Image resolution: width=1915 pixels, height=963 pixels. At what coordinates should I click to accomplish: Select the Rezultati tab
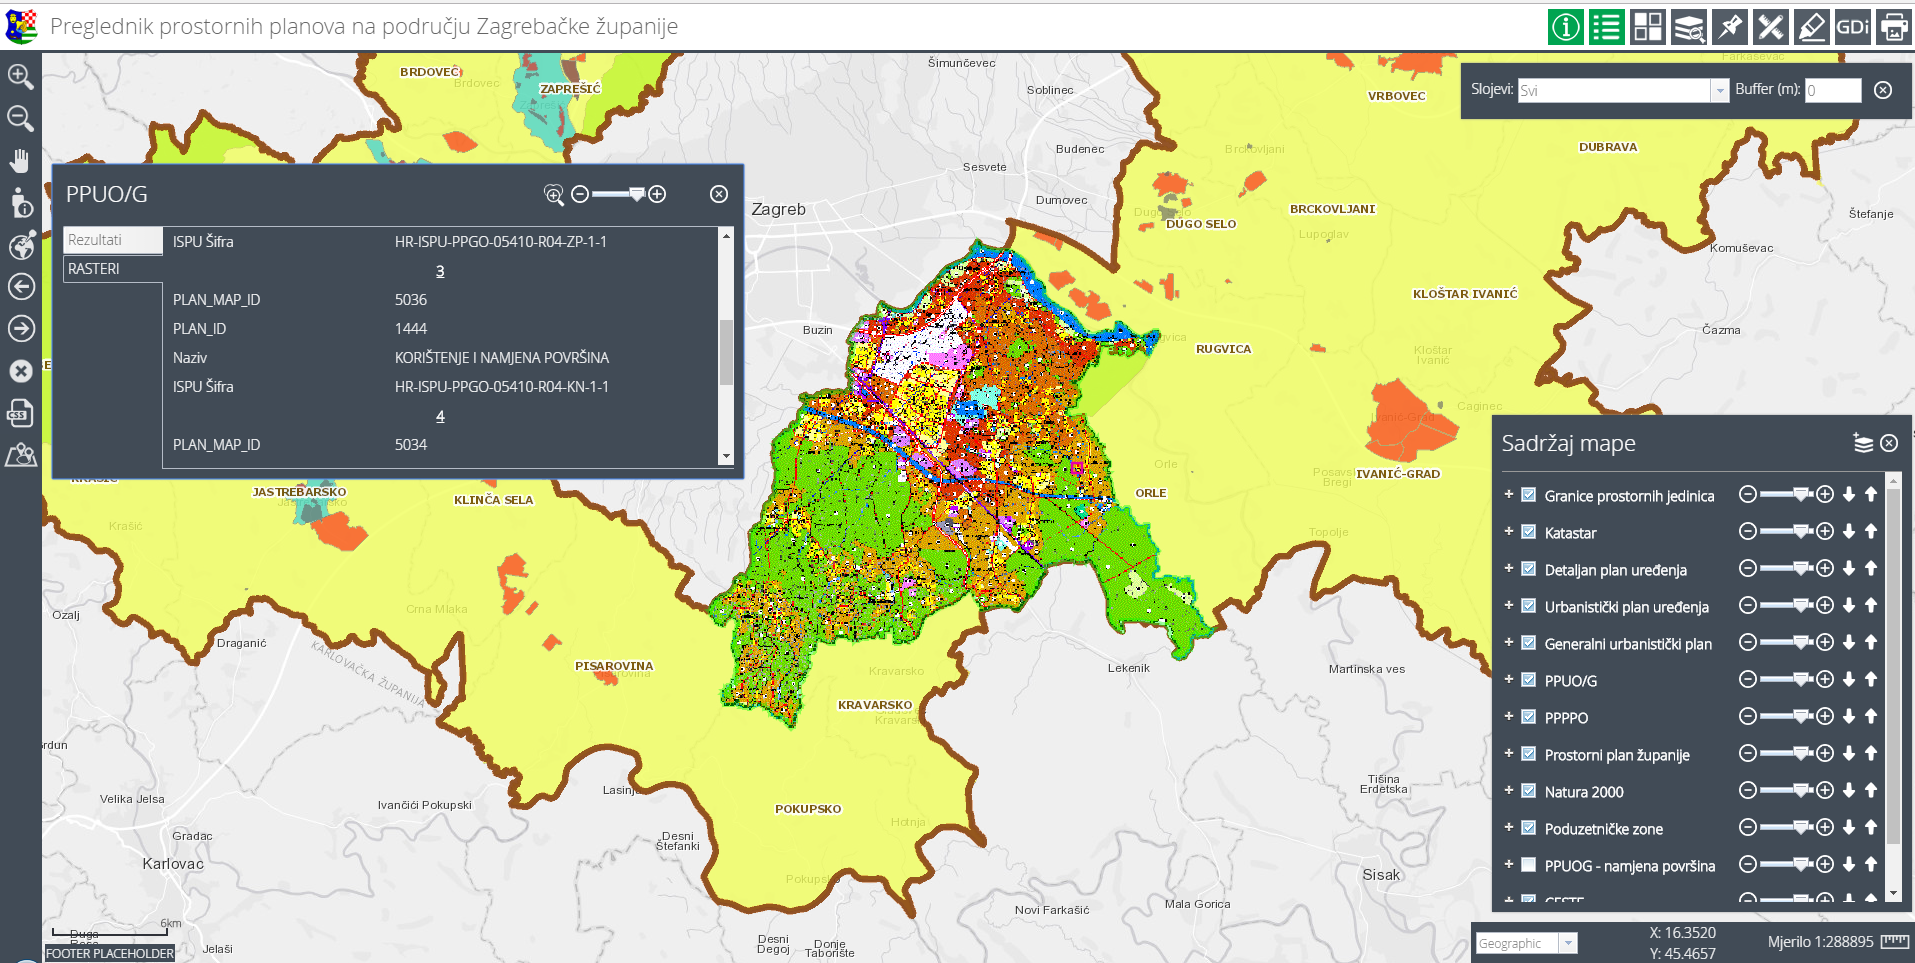click(x=113, y=240)
